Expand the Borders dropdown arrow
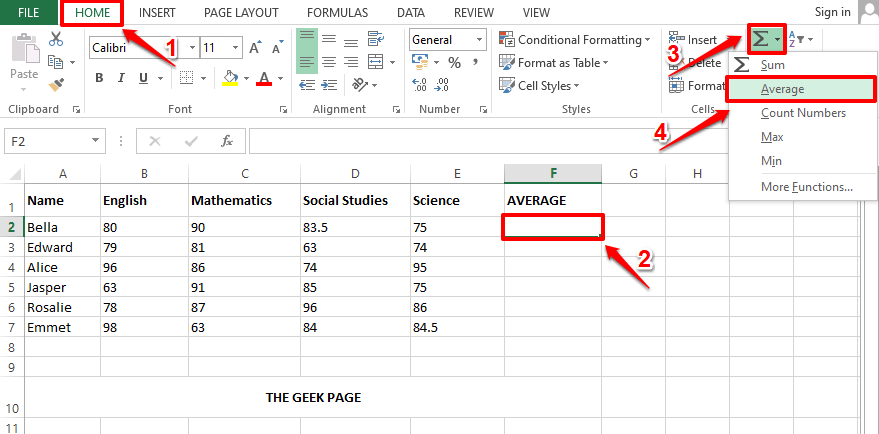The width and height of the screenshot is (879, 434). [x=203, y=79]
